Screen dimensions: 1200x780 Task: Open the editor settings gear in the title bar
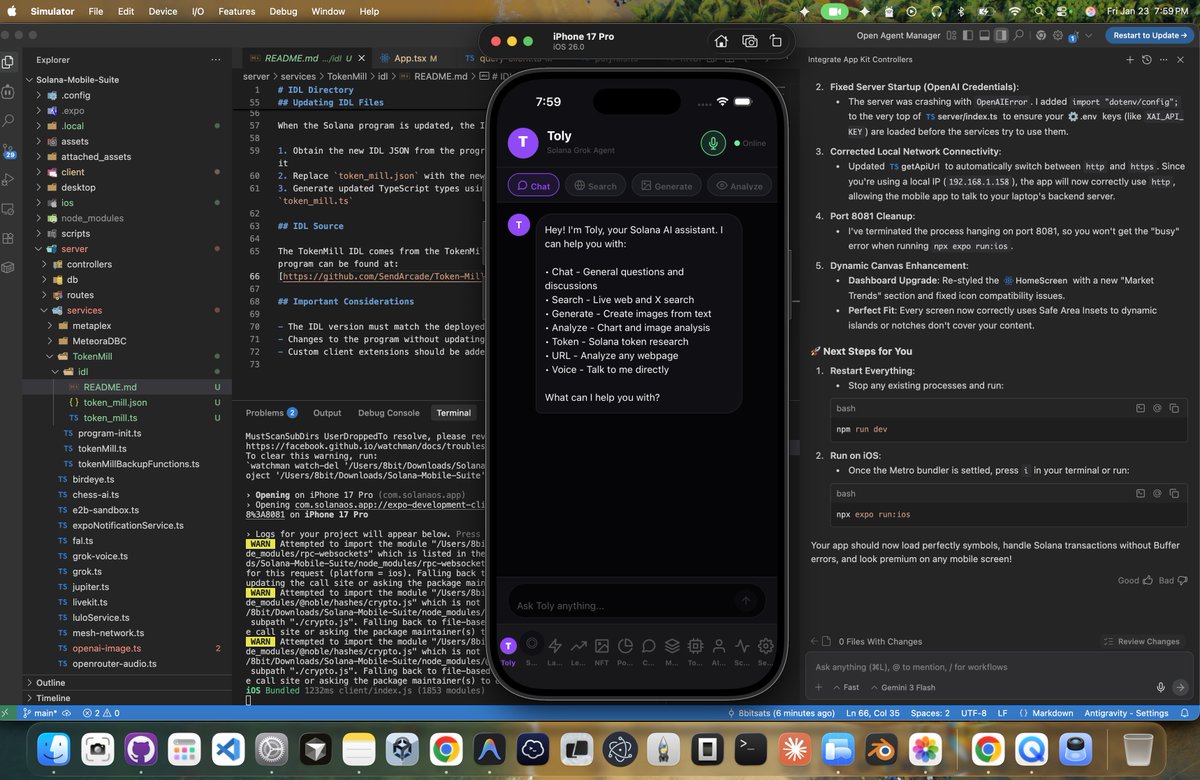(1058, 35)
